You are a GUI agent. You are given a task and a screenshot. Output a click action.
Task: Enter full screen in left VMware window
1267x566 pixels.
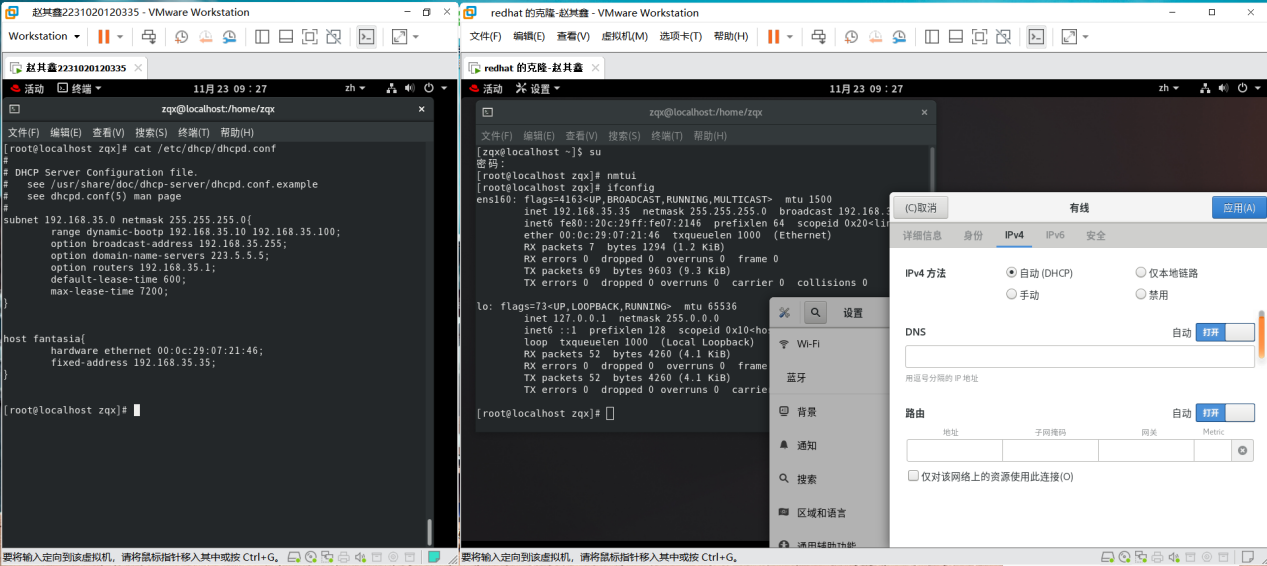(x=310, y=36)
